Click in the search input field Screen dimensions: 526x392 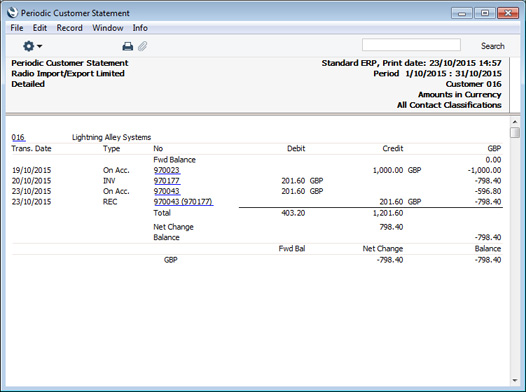coord(411,45)
